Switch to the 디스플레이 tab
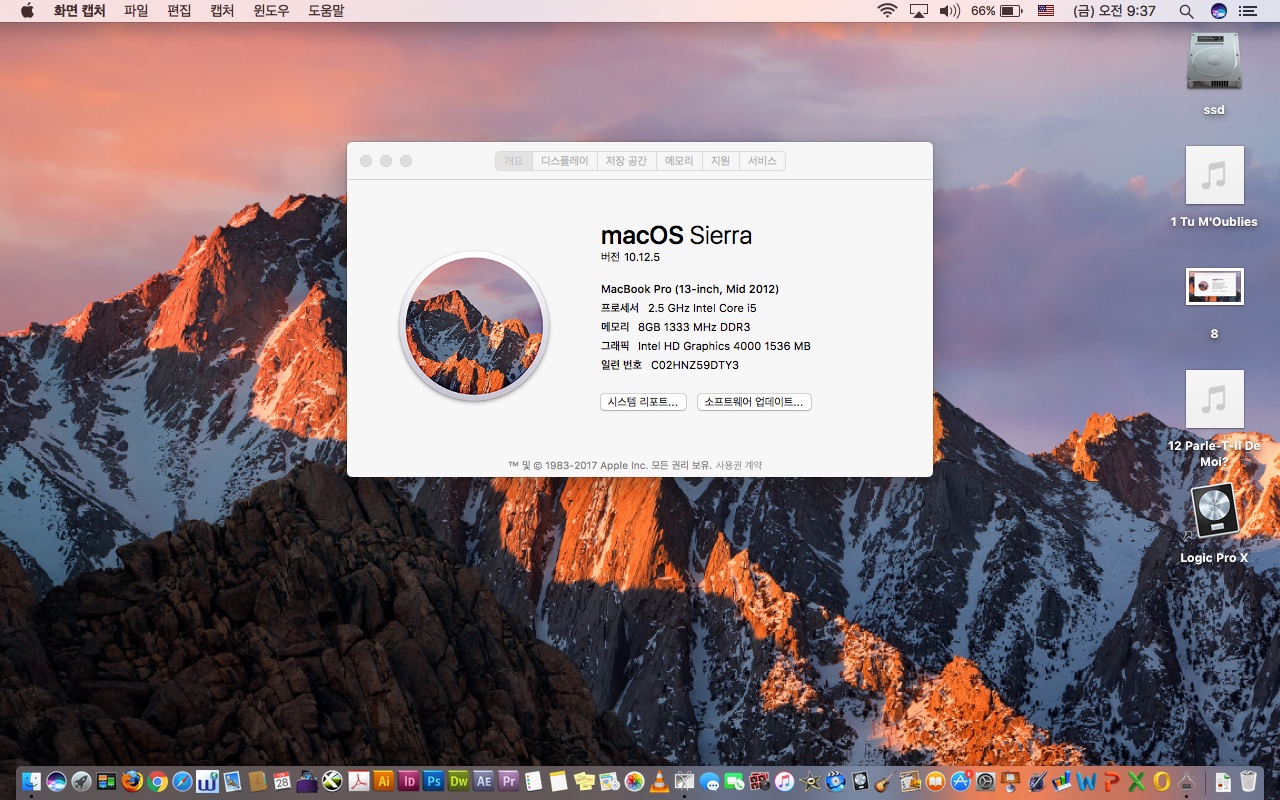1280x800 pixels. (565, 161)
